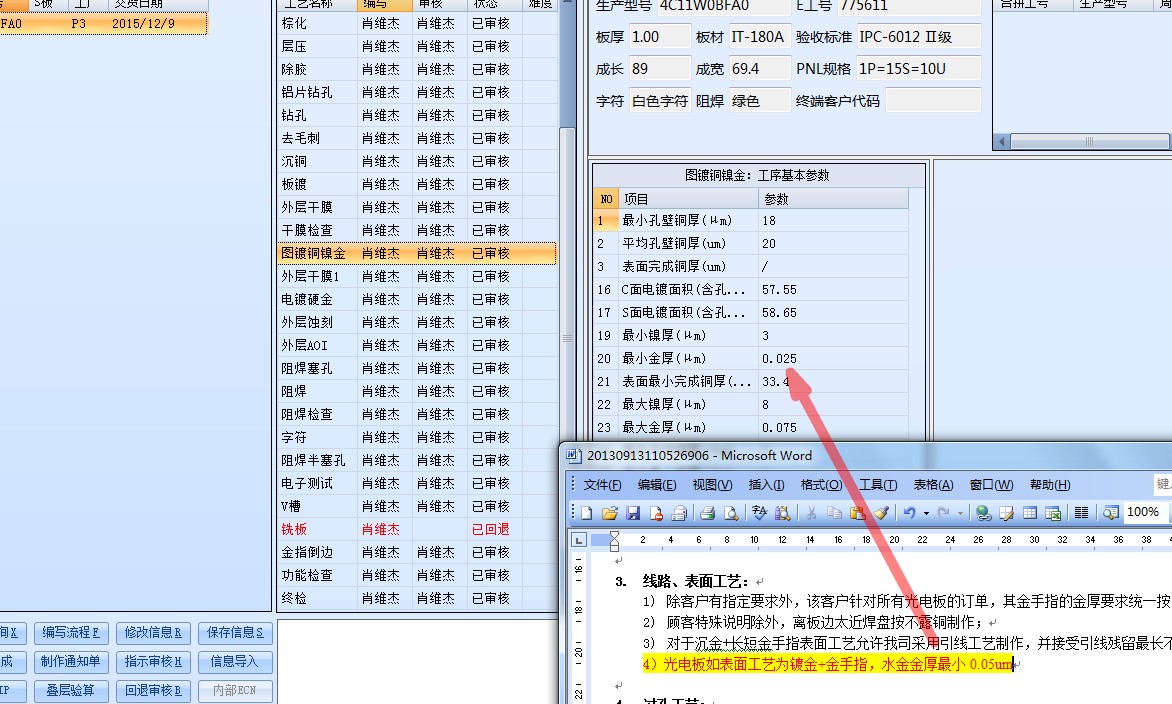
Task: Click the empty 终端客户代码 field
Action: tap(933, 100)
